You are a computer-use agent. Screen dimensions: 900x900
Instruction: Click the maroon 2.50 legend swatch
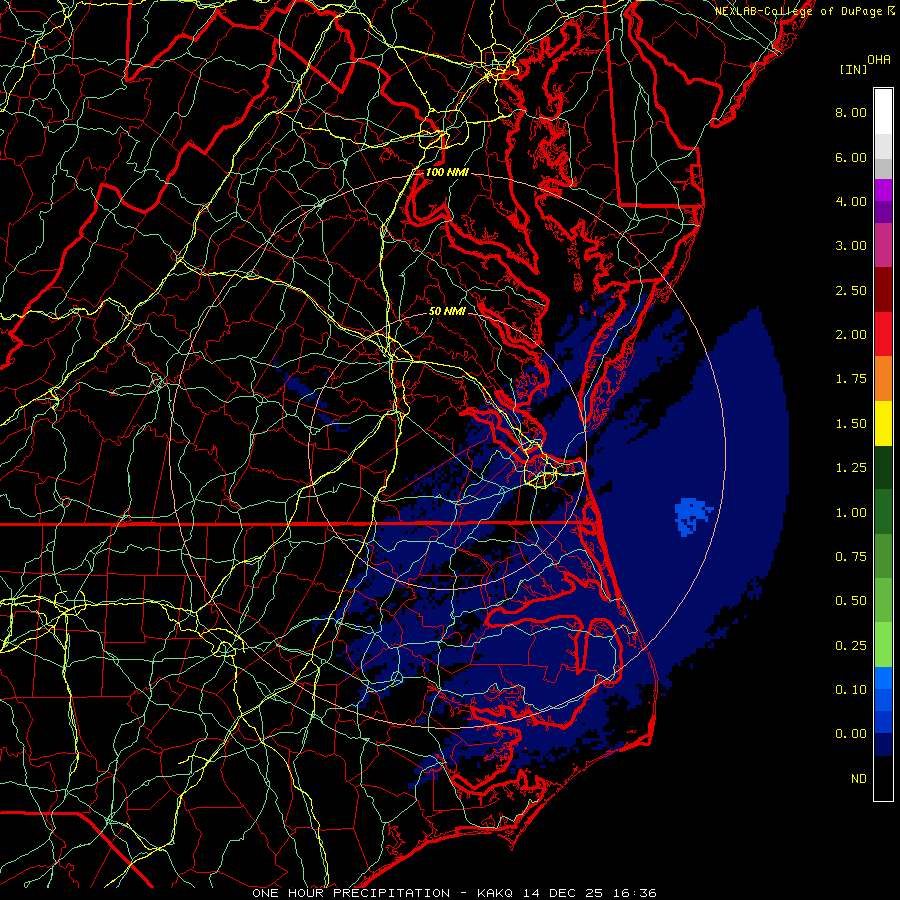click(x=883, y=290)
